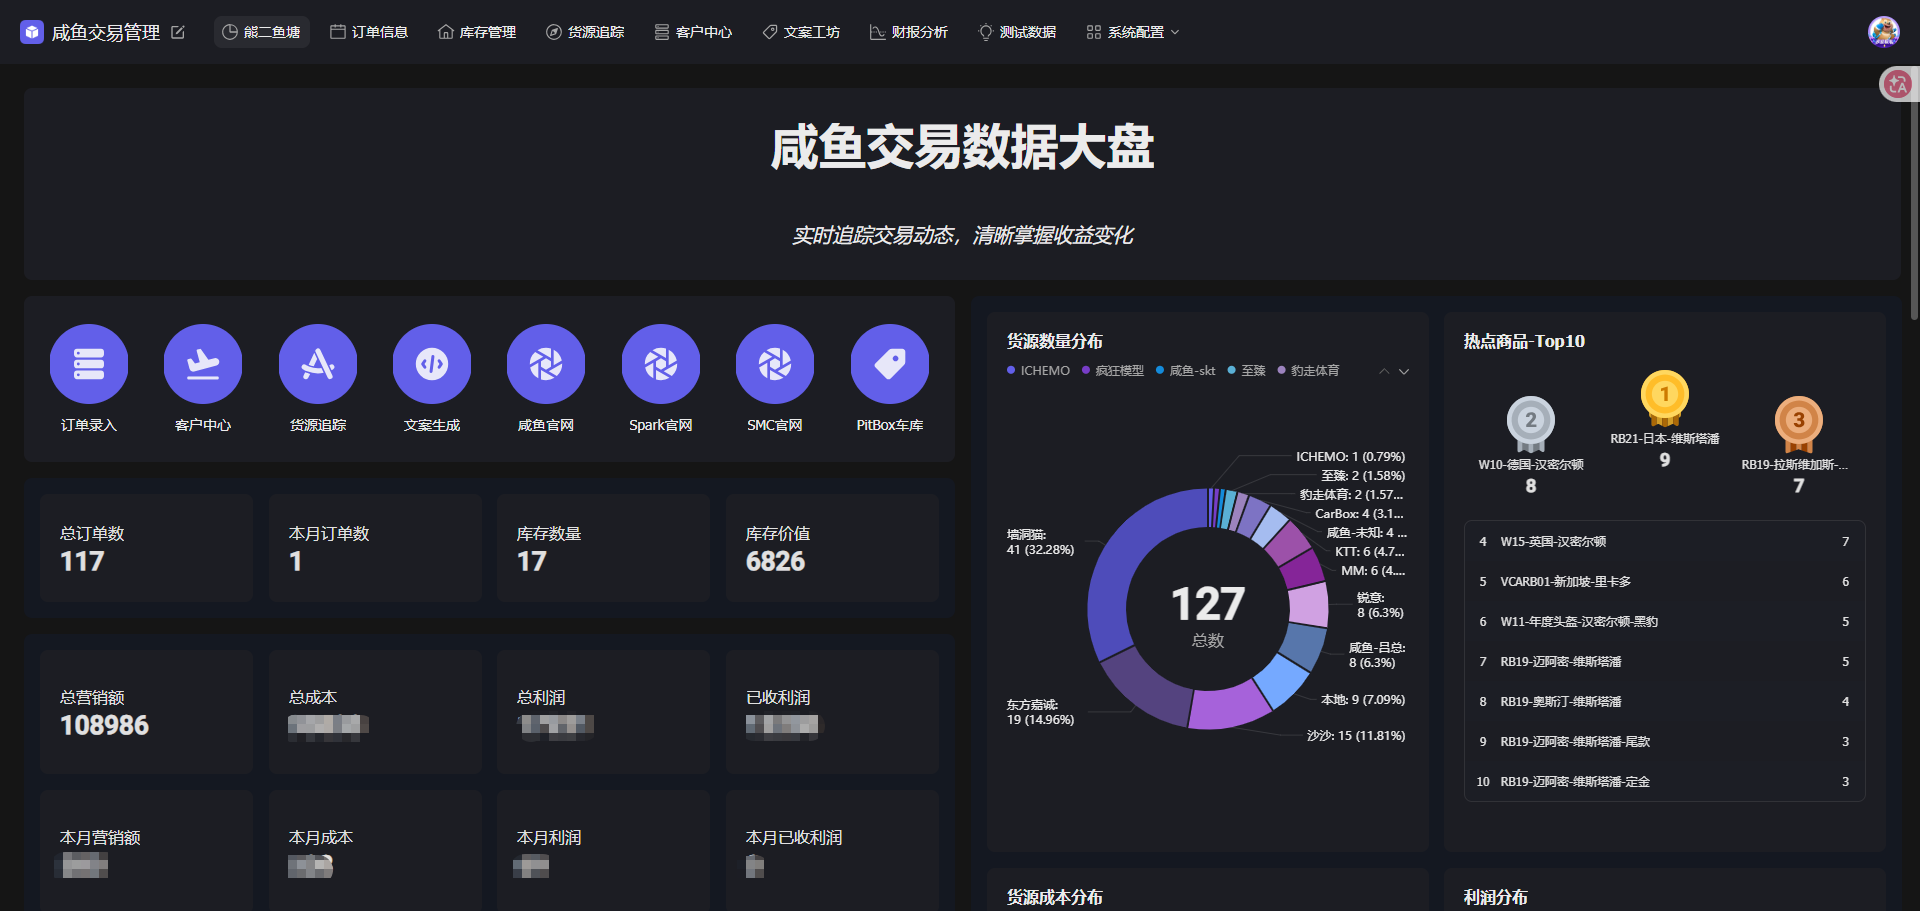The image size is (1920, 911).
Task: Click the 总成本 card
Action: [375, 712]
